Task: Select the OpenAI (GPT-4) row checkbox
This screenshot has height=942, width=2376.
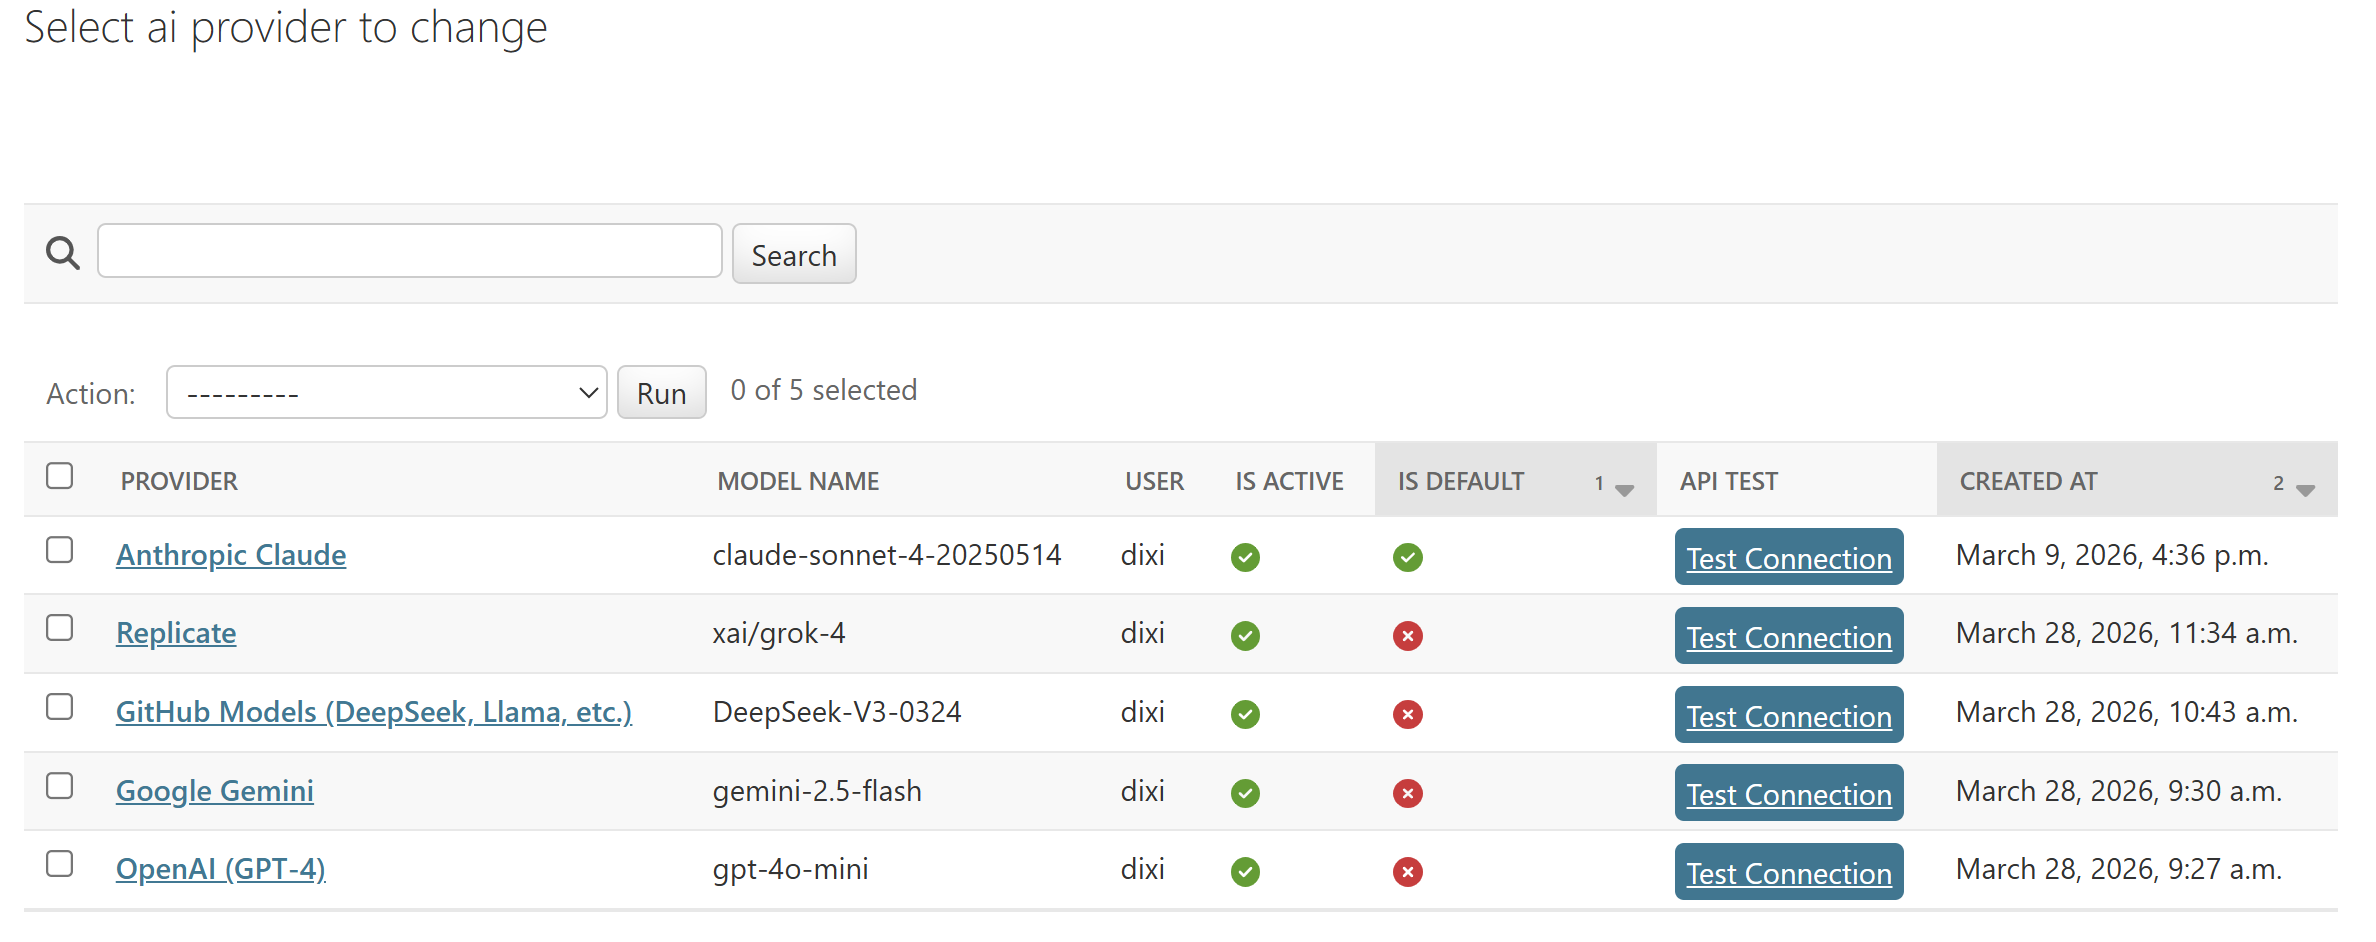Action: (60, 863)
